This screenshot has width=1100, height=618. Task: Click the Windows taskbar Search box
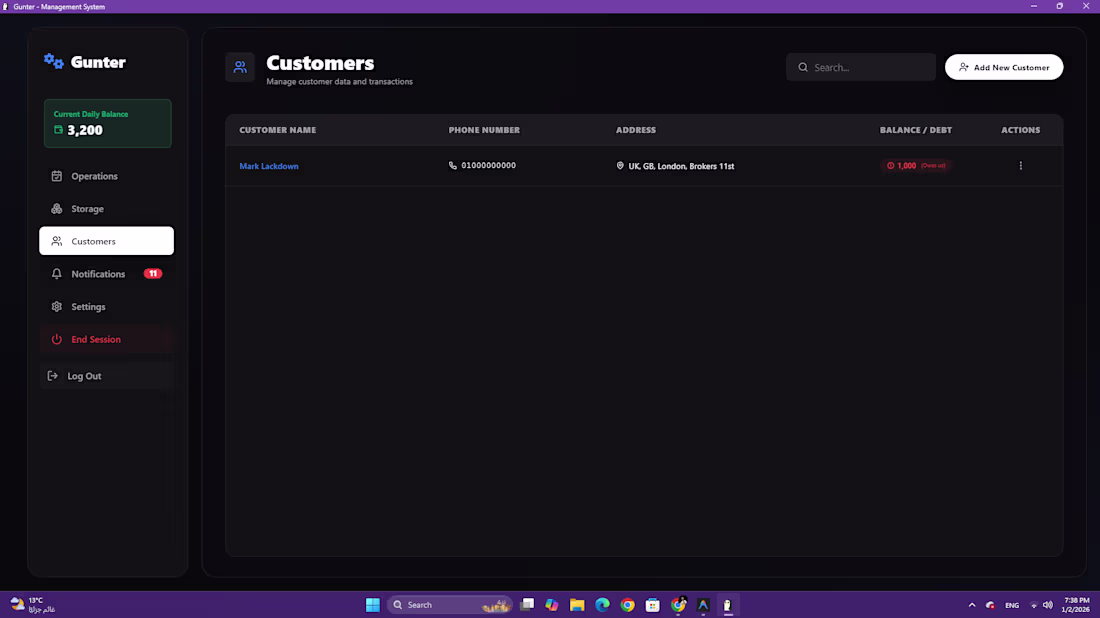(x=450, y=605)
